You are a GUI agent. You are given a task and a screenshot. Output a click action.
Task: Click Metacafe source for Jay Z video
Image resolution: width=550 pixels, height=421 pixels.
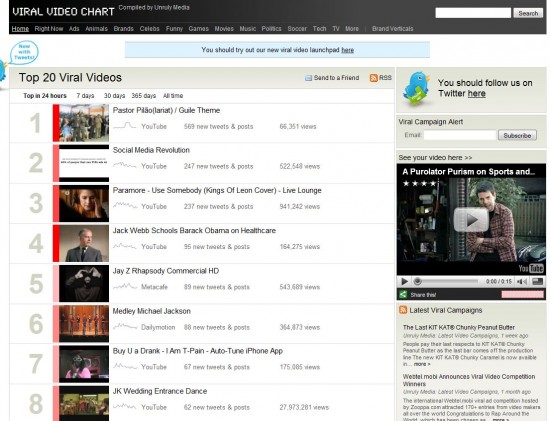click(x=154, y=287)
